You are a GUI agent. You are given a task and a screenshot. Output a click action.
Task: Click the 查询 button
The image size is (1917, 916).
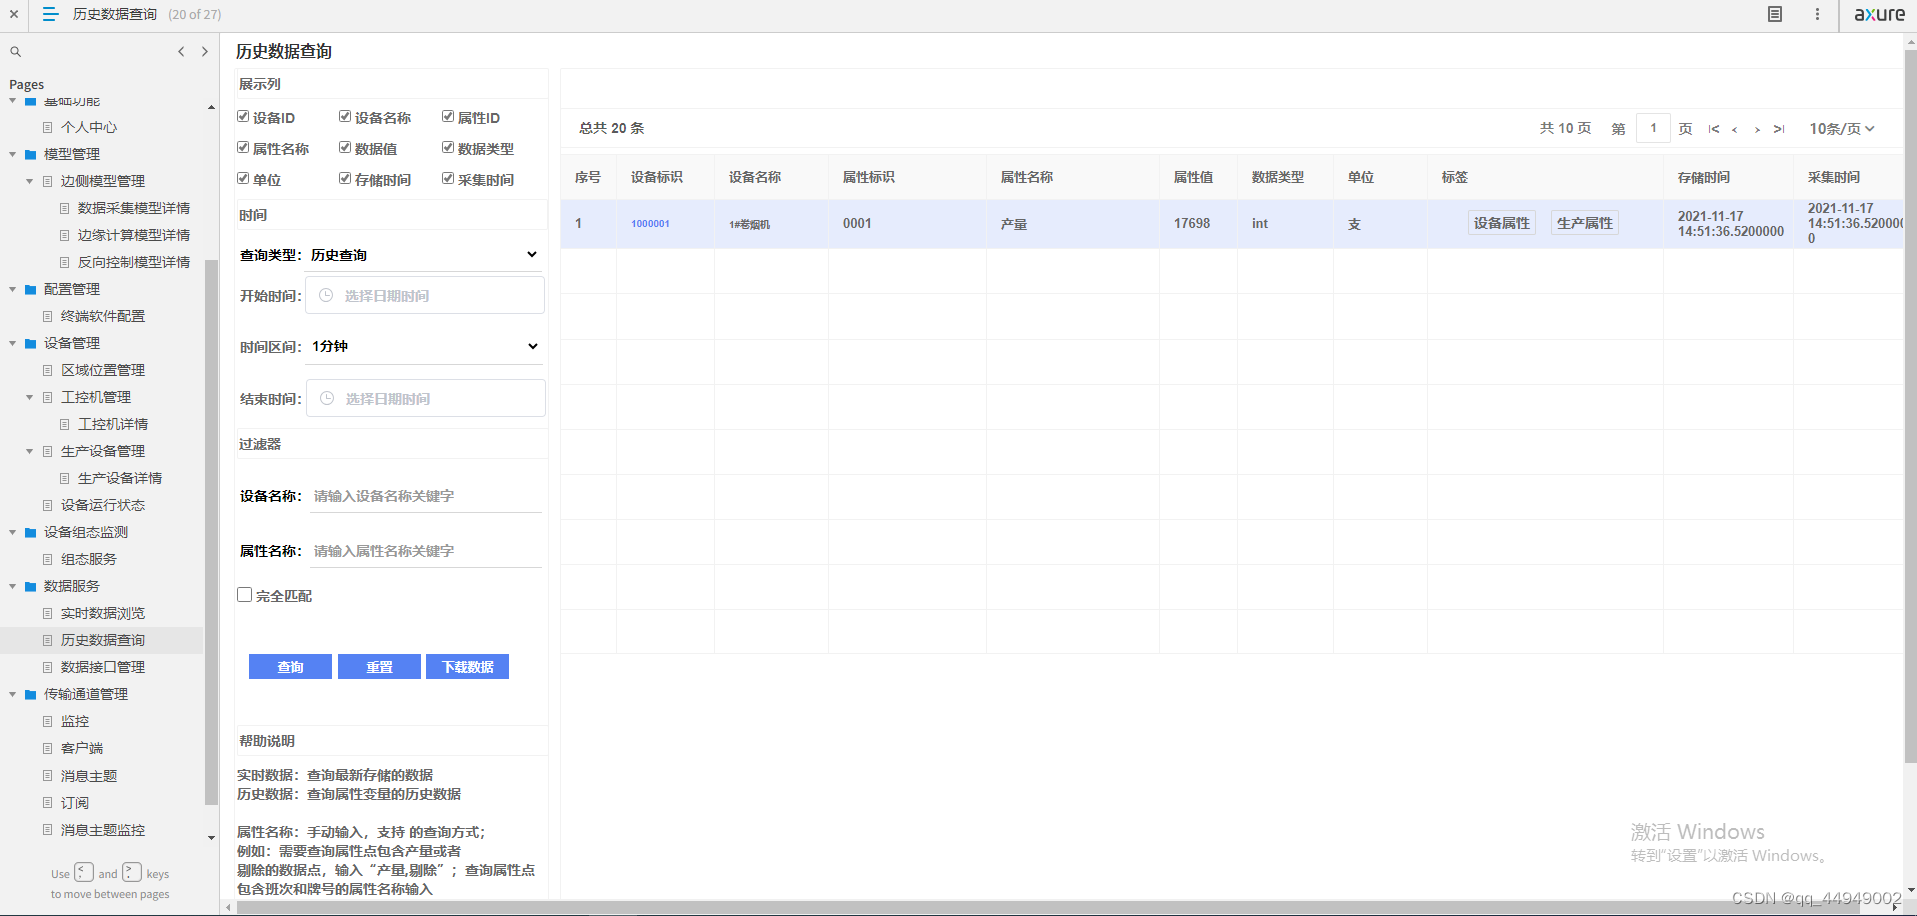pos(290,667)
